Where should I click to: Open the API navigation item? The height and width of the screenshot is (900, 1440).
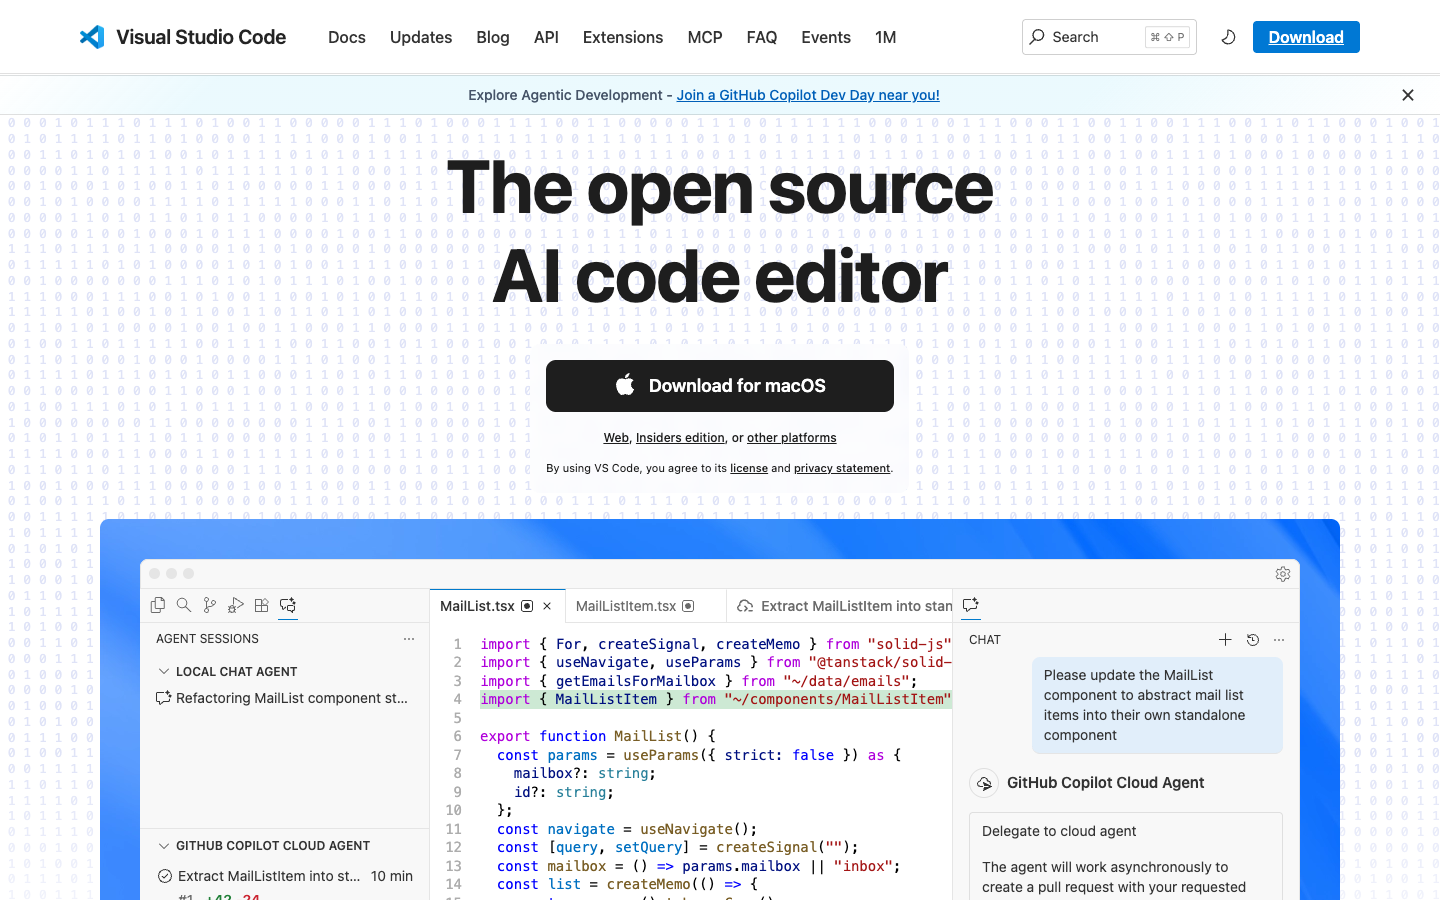(546, 37)
